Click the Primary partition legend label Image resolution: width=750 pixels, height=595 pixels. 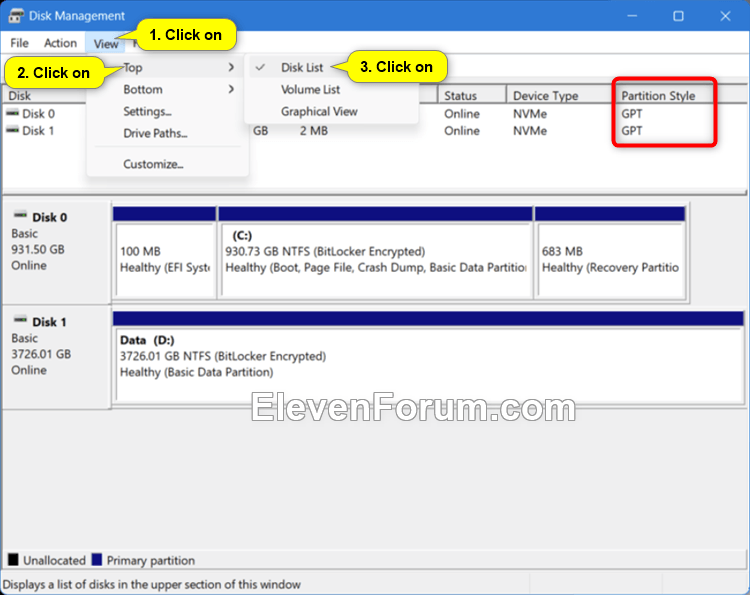coord(151,560)
